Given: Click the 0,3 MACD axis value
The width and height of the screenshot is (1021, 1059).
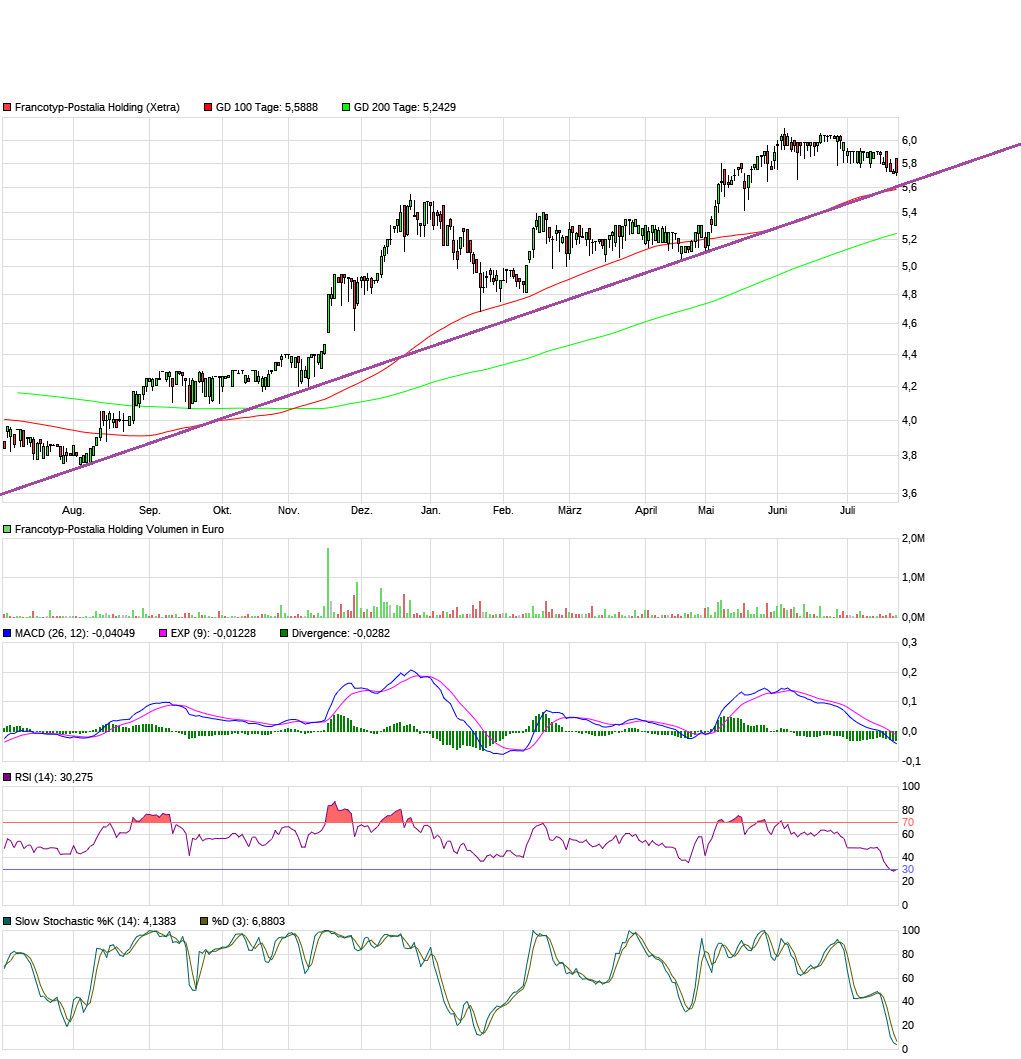Looking at the screenshot, I should click(910, 642).
